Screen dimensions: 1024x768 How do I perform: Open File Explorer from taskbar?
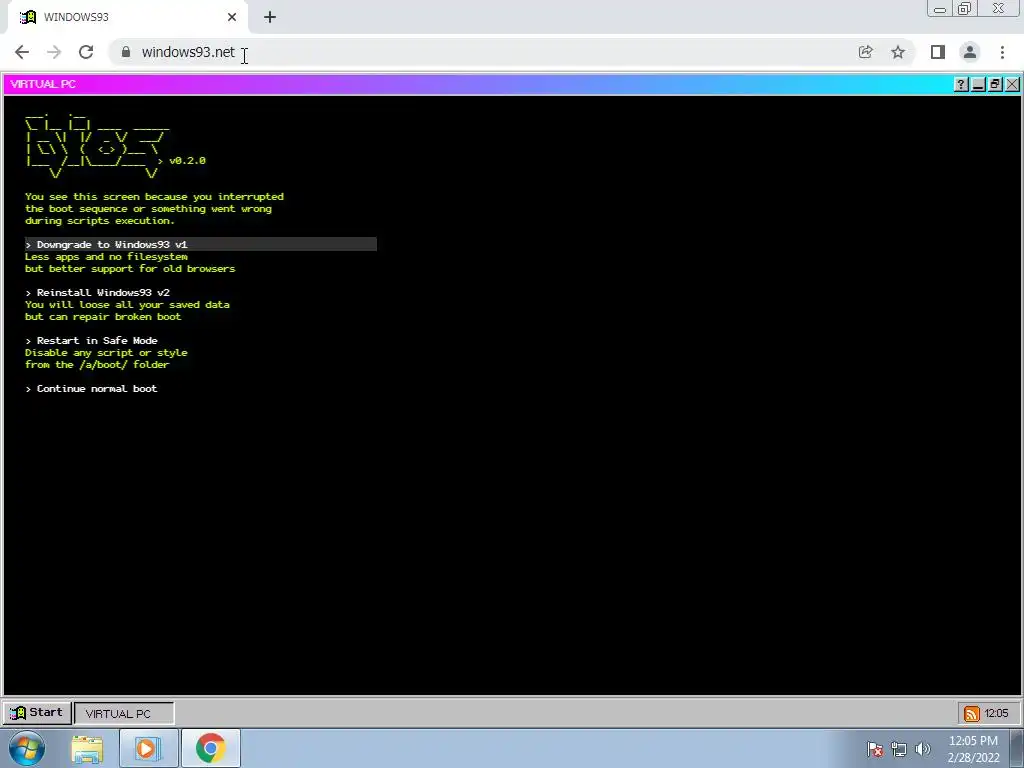pos(87,748)
